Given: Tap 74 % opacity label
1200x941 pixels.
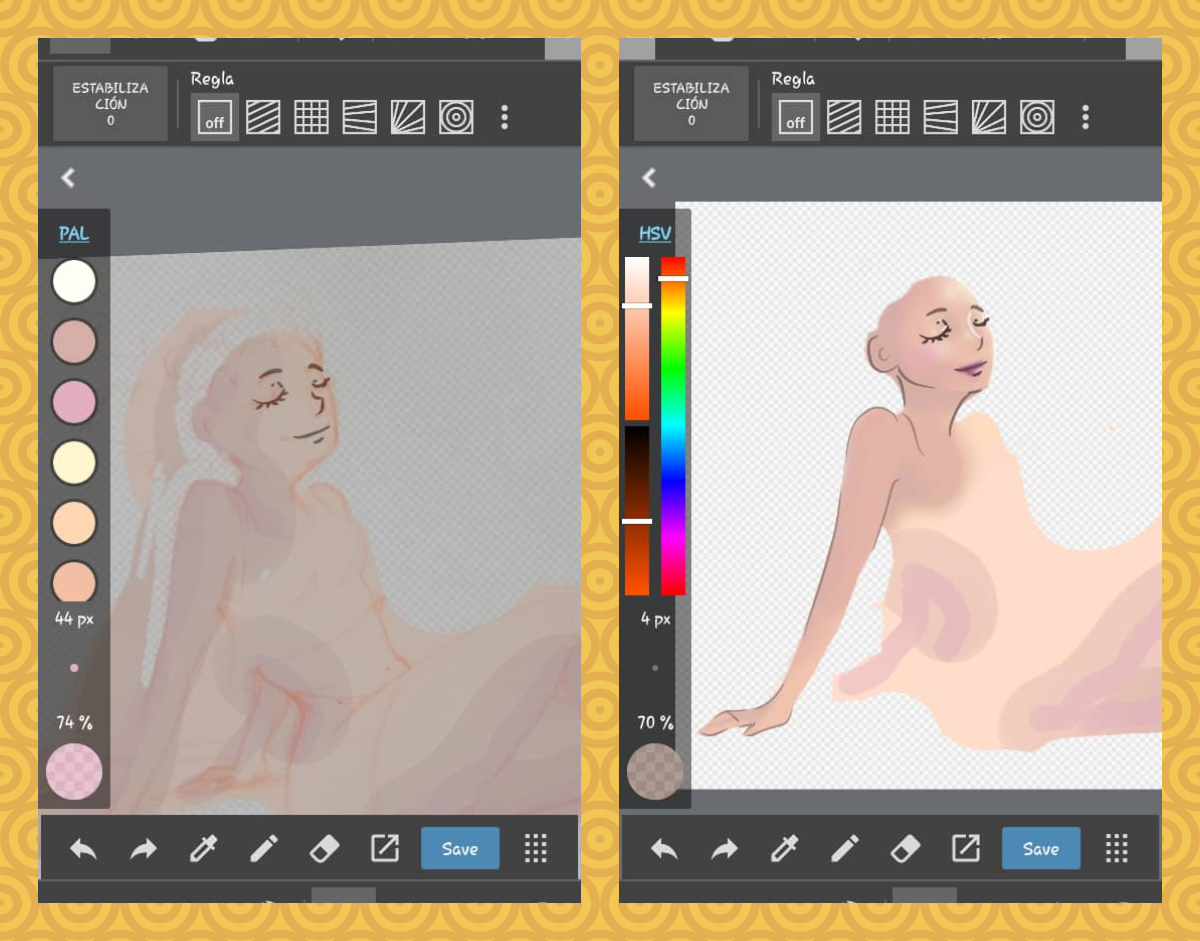Looking at the screenshot, I should [x=74, y=722].
